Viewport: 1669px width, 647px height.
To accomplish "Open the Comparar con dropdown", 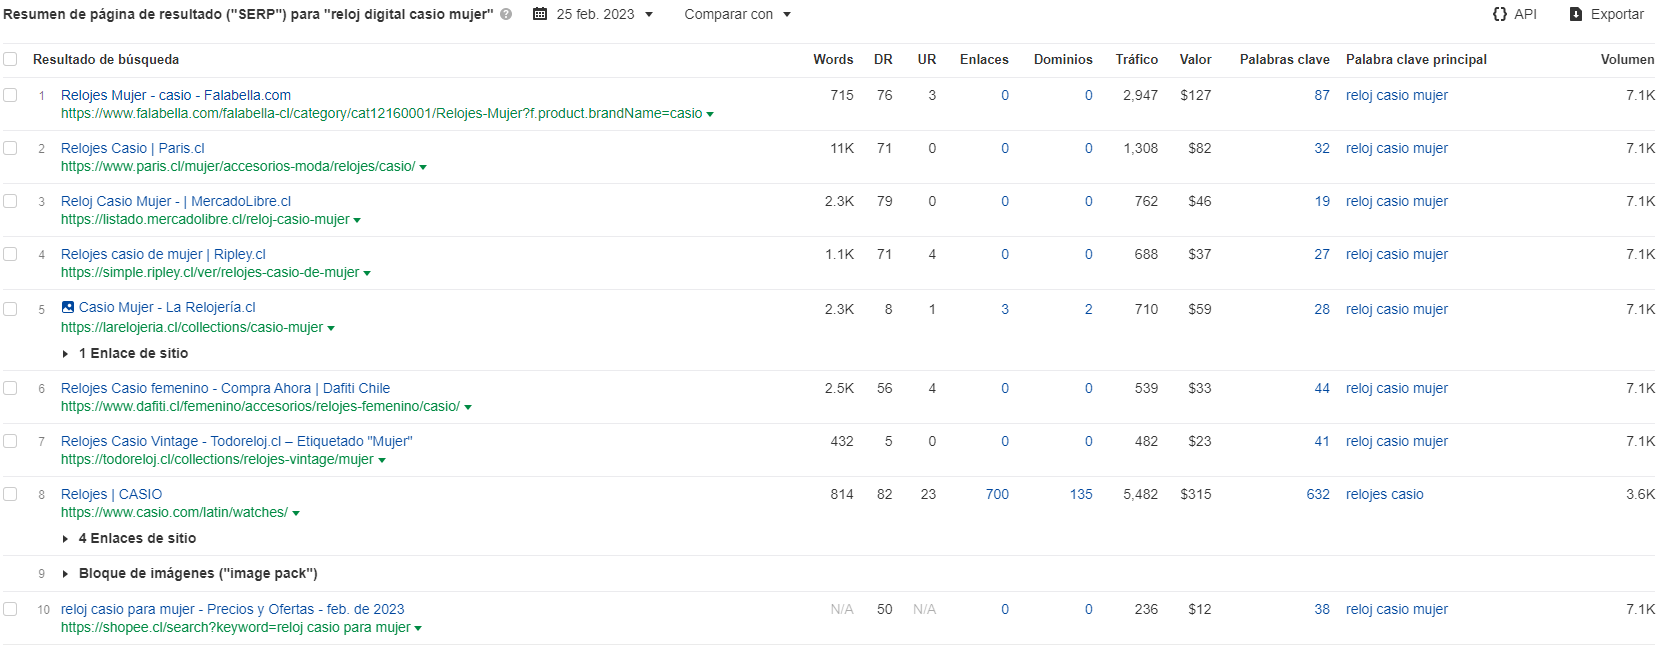I will coord(738,14).
